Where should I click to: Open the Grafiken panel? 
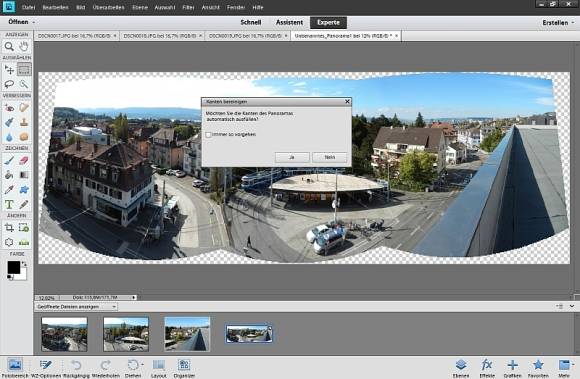512,368
